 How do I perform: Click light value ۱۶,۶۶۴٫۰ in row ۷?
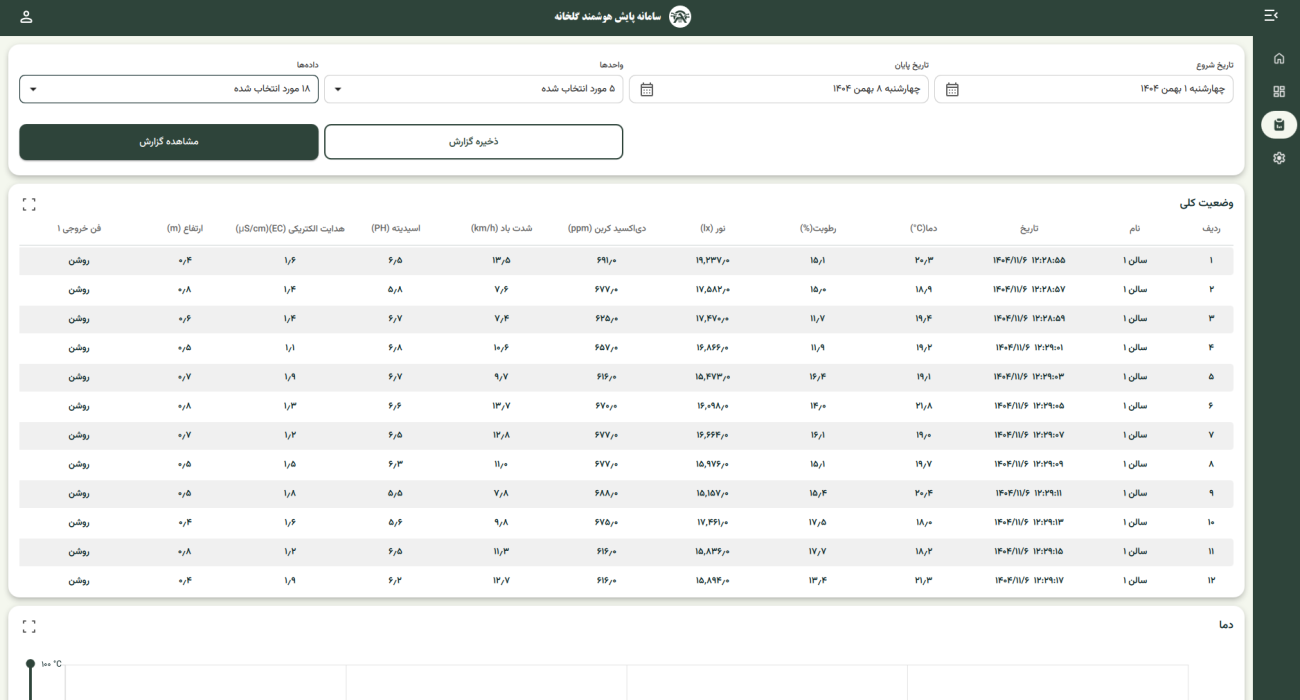click(712, 435)
